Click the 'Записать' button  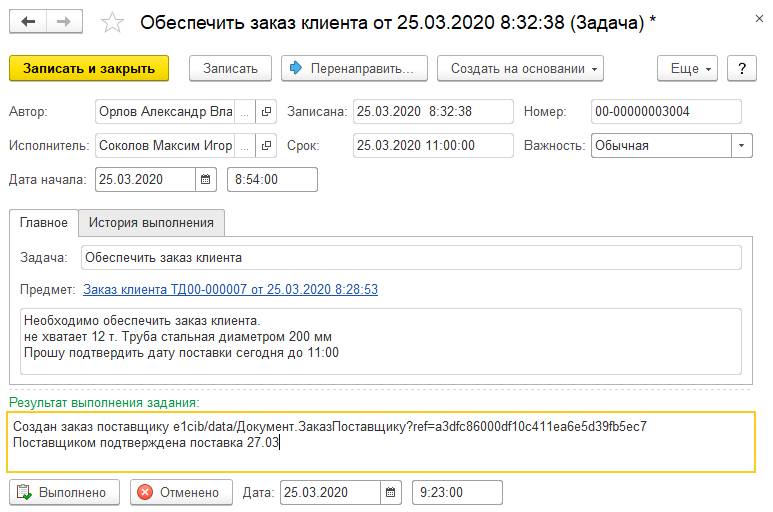[x=231, y=68]
